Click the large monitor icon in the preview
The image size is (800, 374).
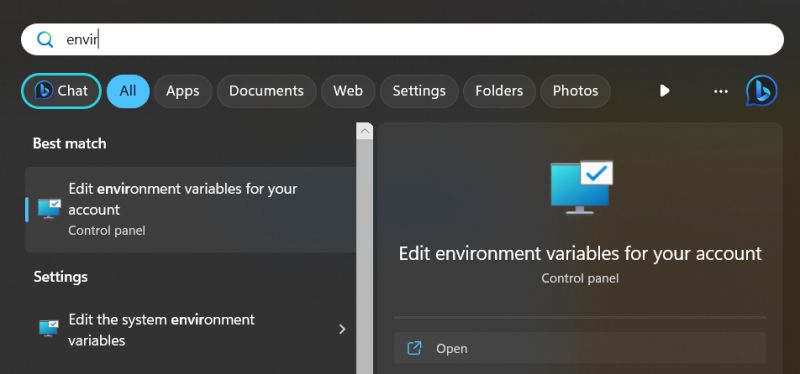pyautogui.click(x=581, y=187)
